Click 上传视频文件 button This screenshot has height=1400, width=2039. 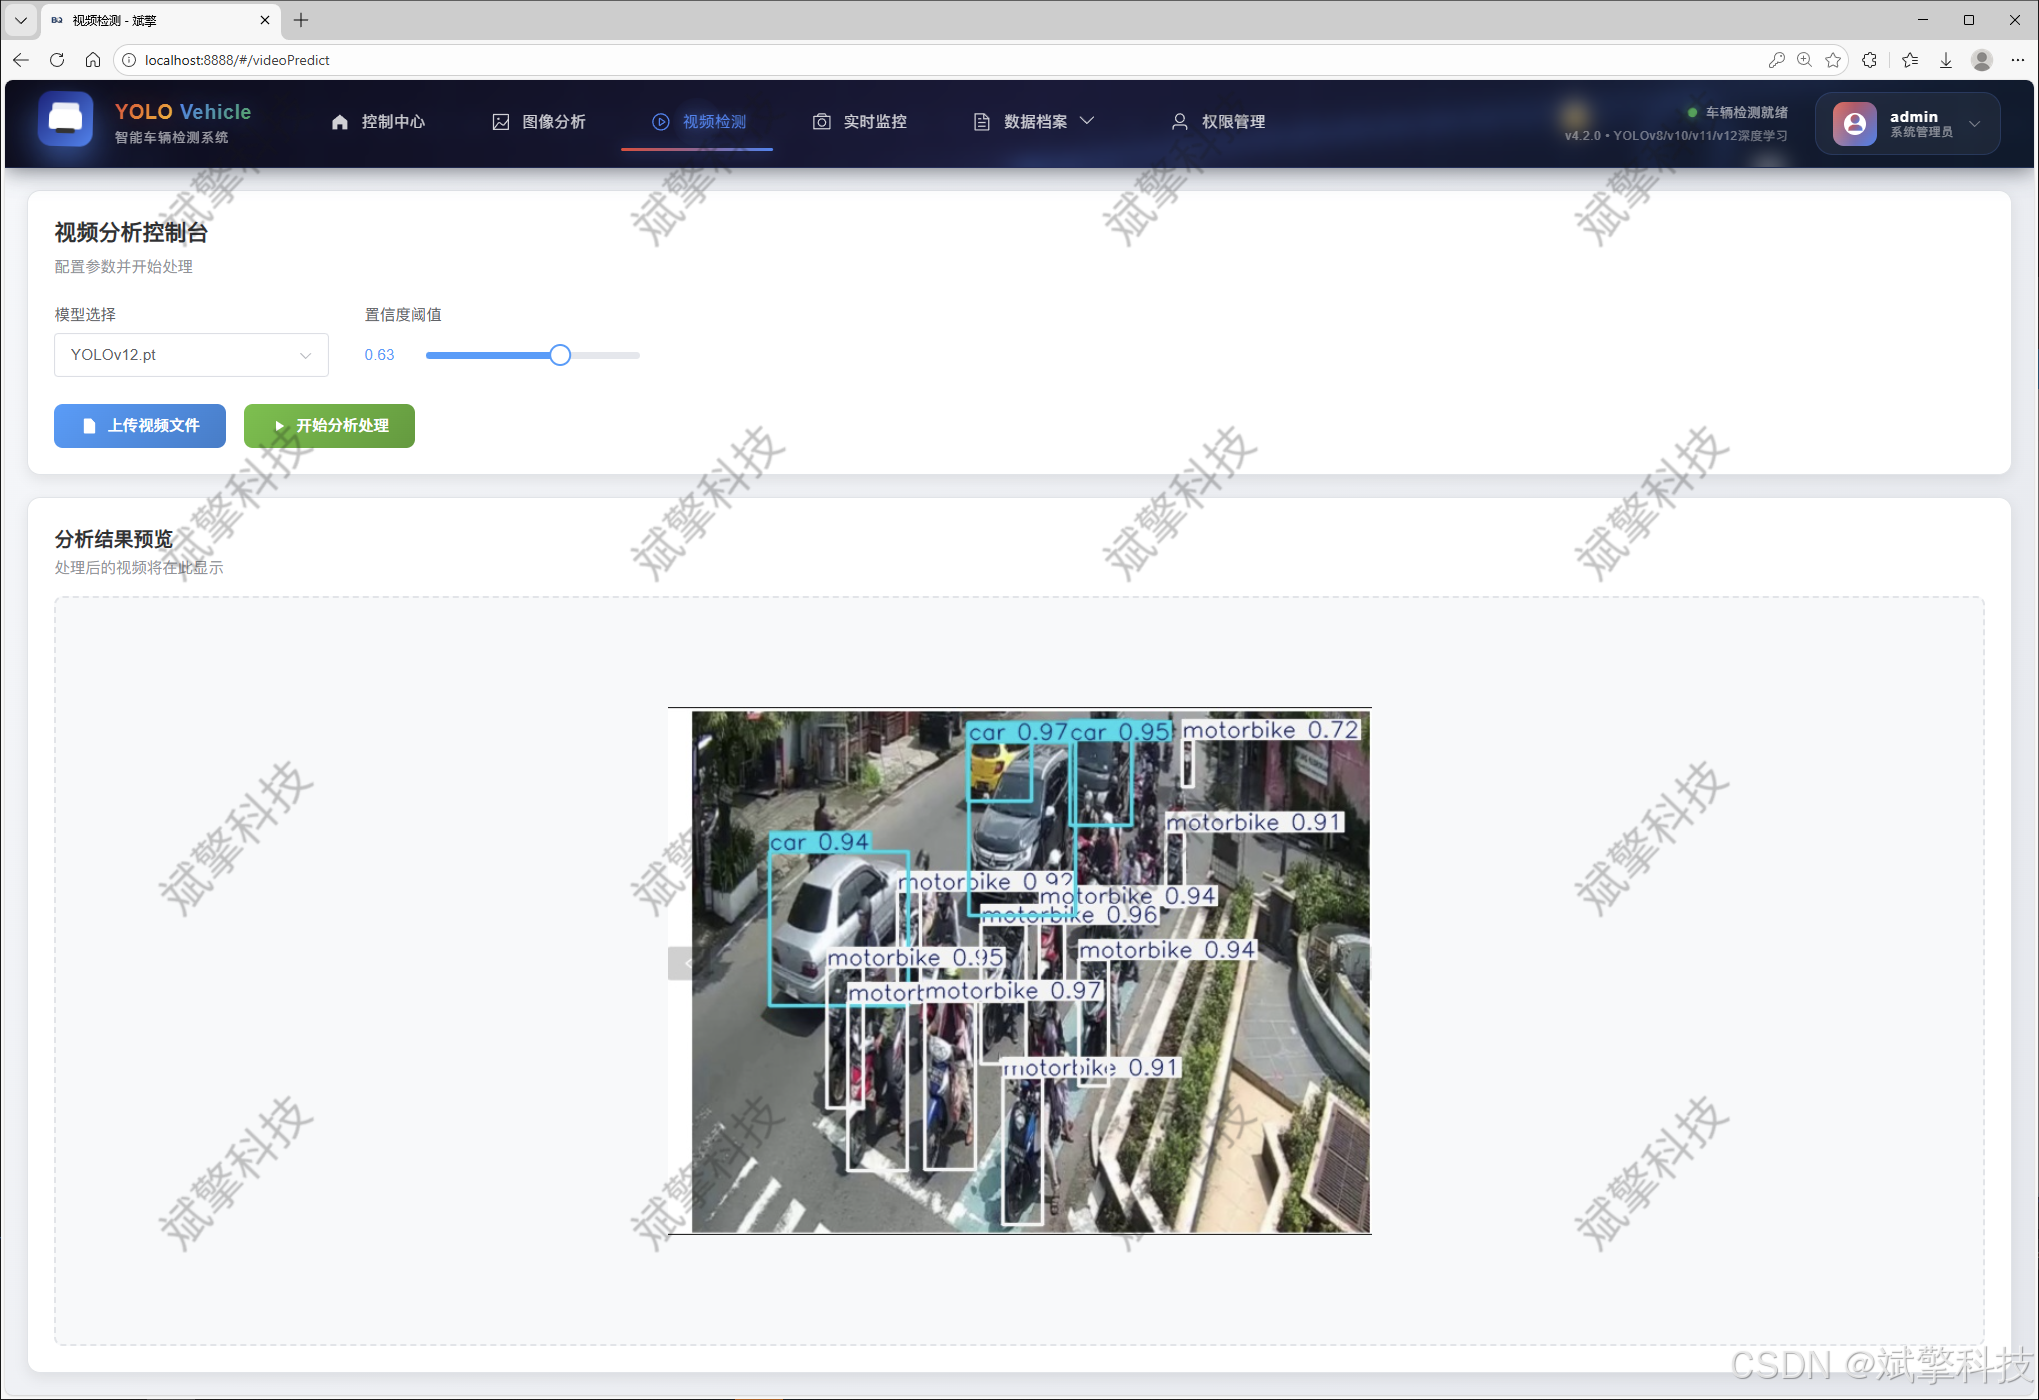pos(140,426)
